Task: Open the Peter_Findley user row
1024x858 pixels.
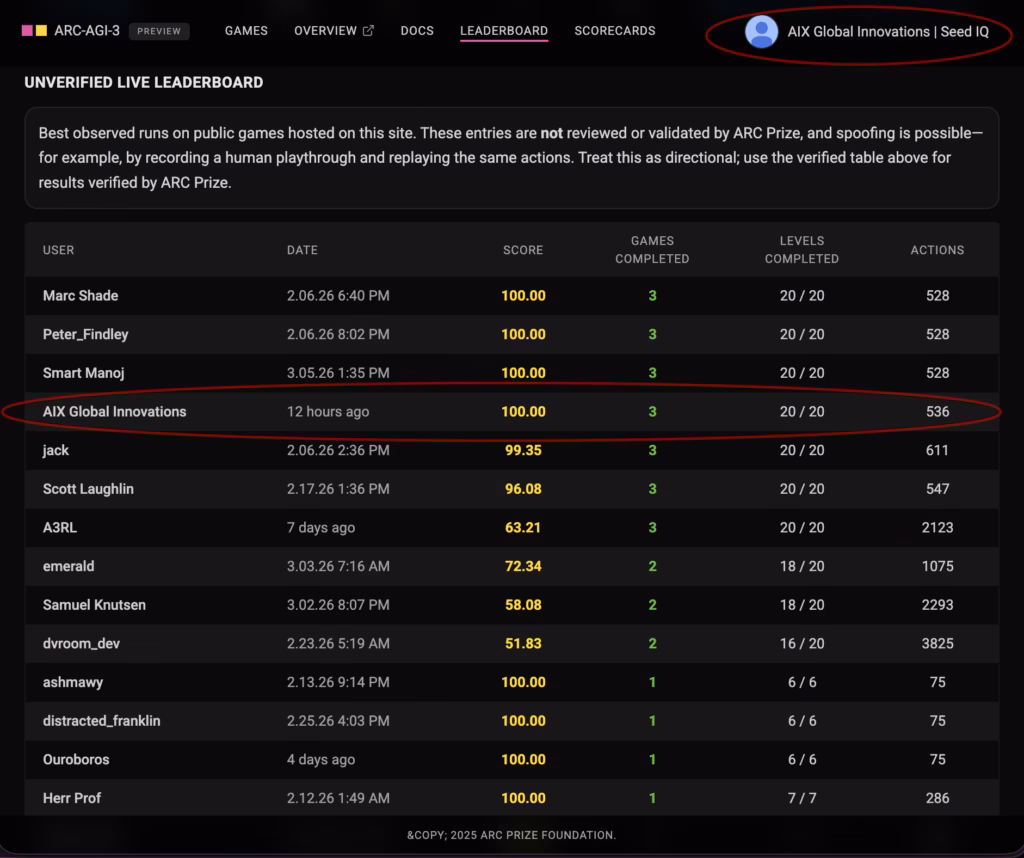Action: [86, 334]
